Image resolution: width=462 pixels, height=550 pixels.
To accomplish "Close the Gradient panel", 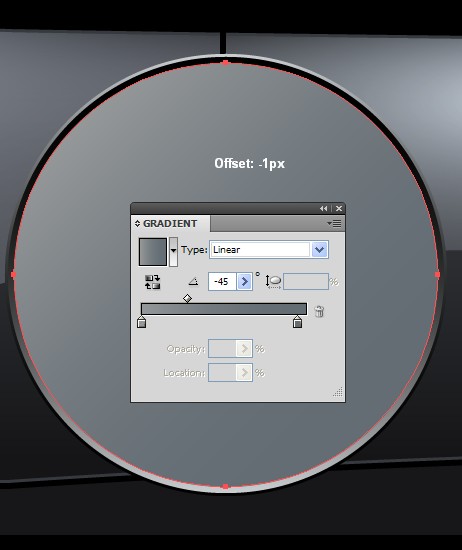I will (339, 209).
